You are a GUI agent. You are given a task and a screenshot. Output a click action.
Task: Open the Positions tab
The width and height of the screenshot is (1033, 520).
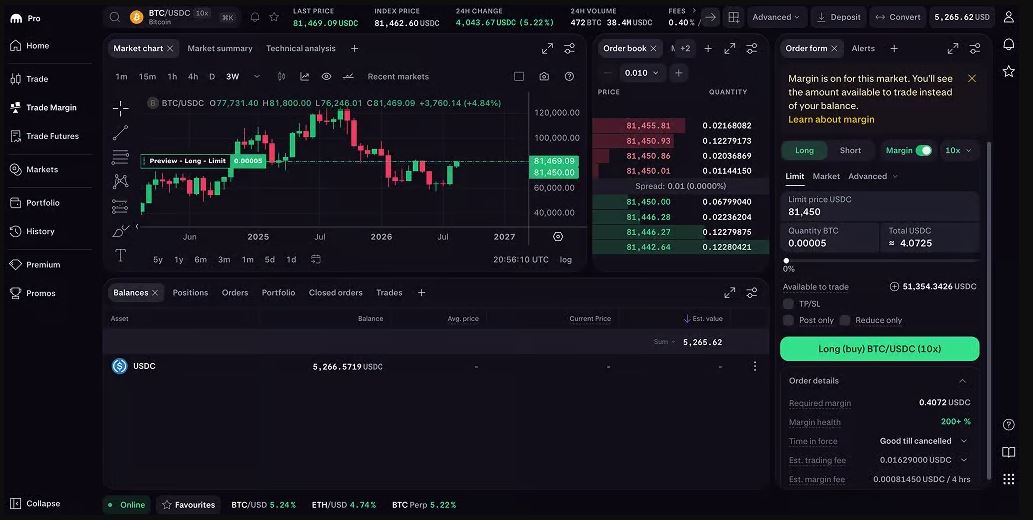click(190, 293)
